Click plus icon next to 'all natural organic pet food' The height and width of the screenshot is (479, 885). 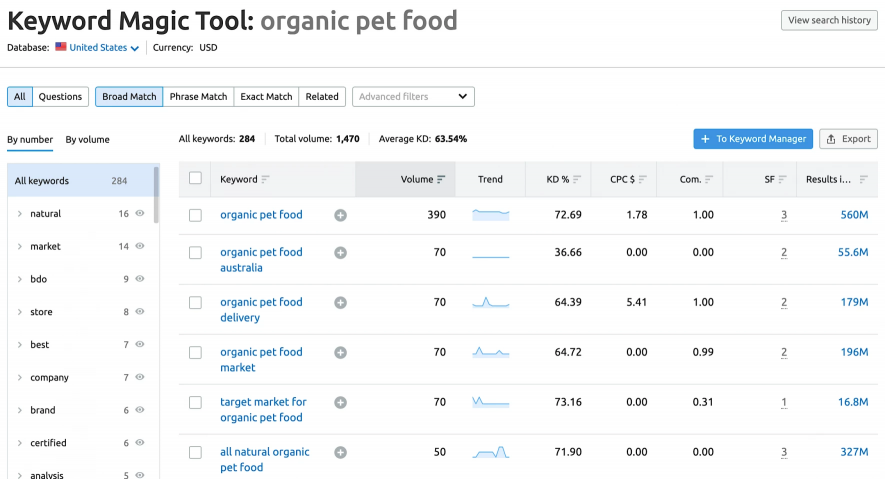pyautogui.click(x=340, y=453)
